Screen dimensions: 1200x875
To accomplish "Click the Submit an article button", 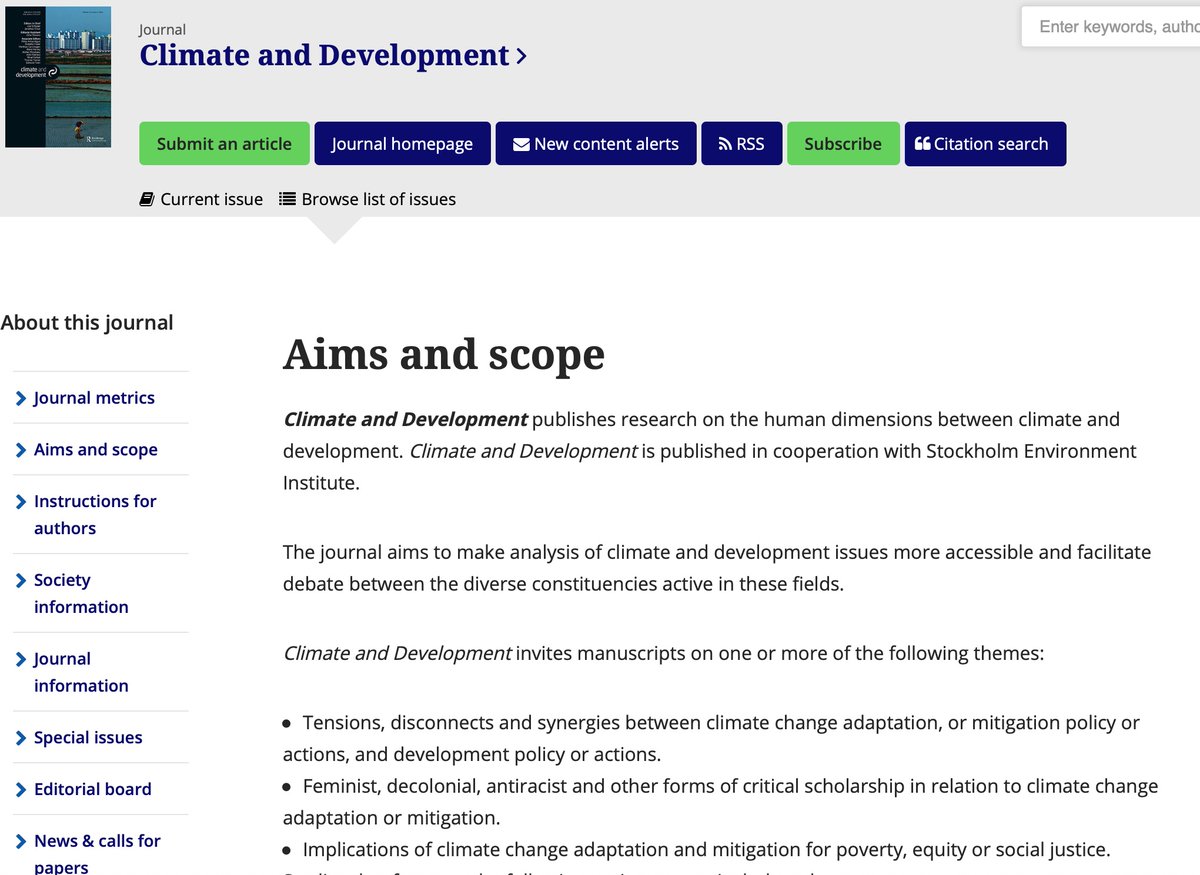I will pos(224,144).
